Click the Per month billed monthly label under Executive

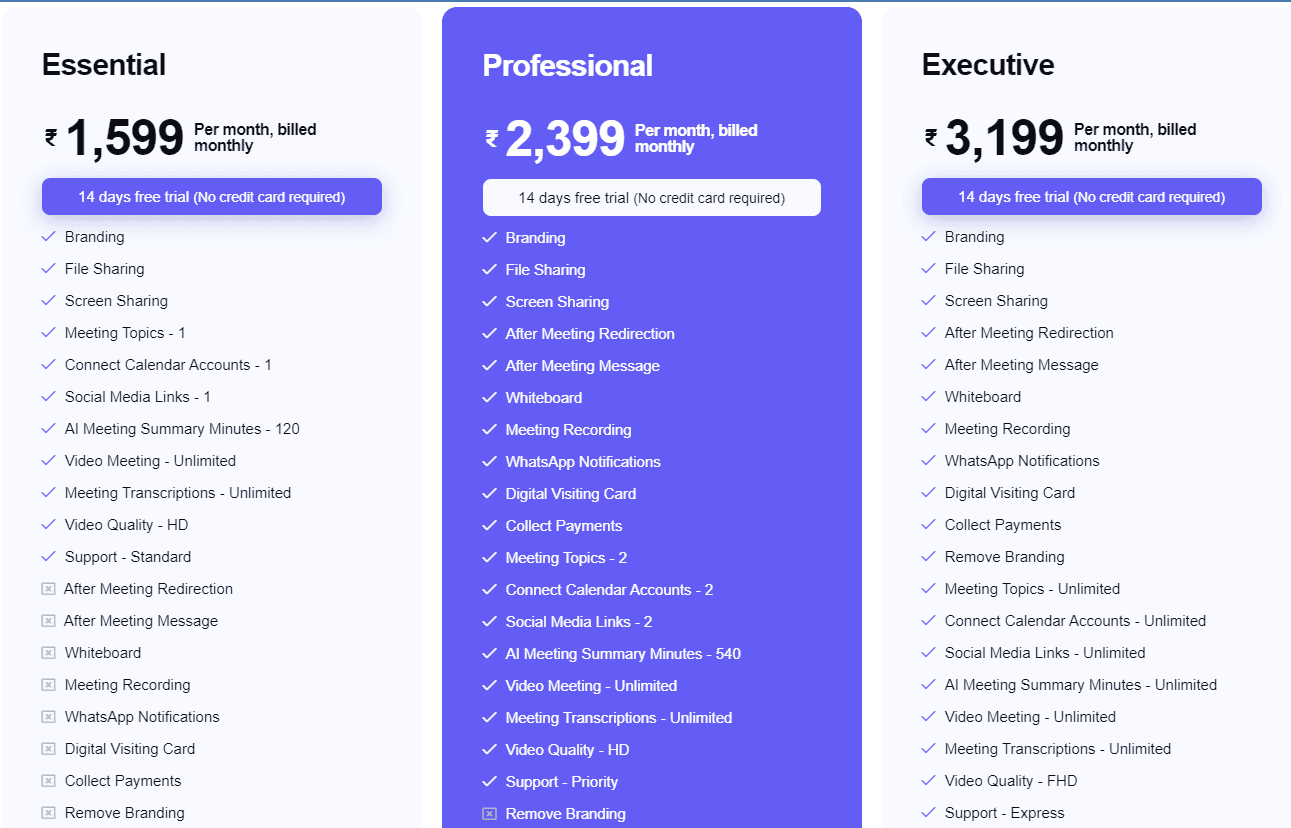1135,137
